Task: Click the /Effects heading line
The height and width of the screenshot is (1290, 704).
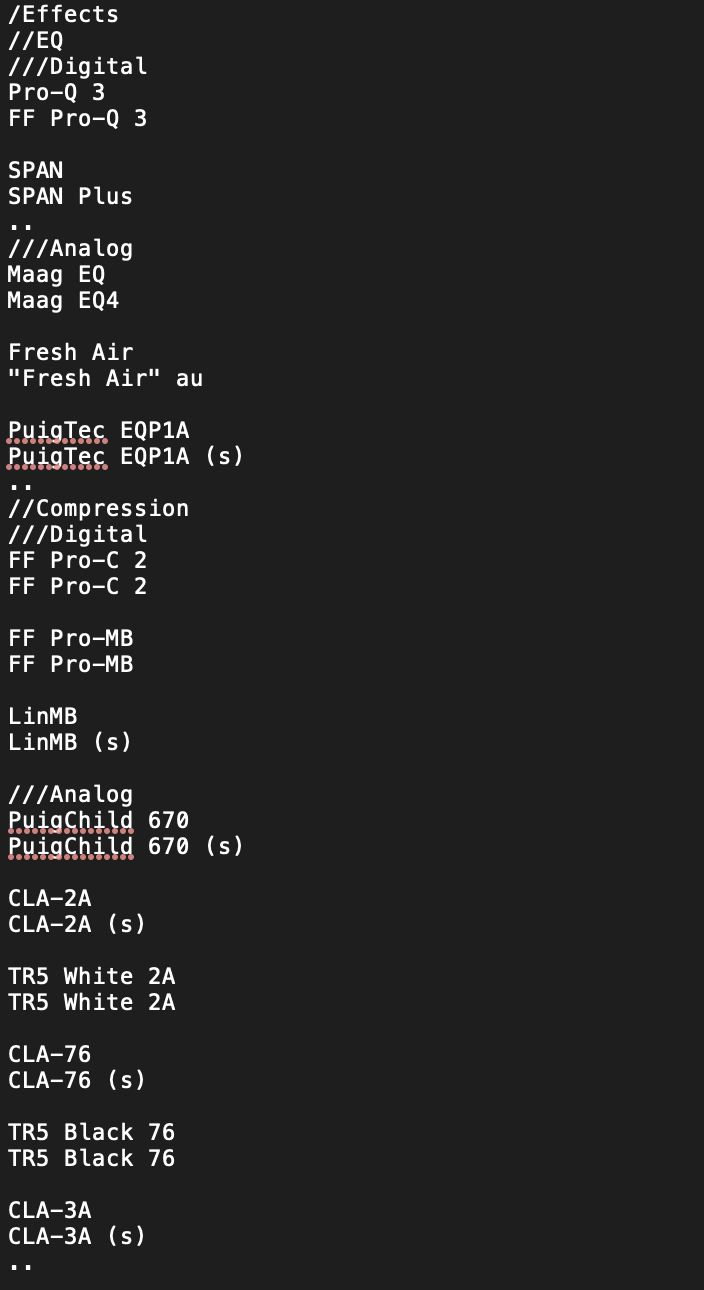Action: (x=63, y=15)
